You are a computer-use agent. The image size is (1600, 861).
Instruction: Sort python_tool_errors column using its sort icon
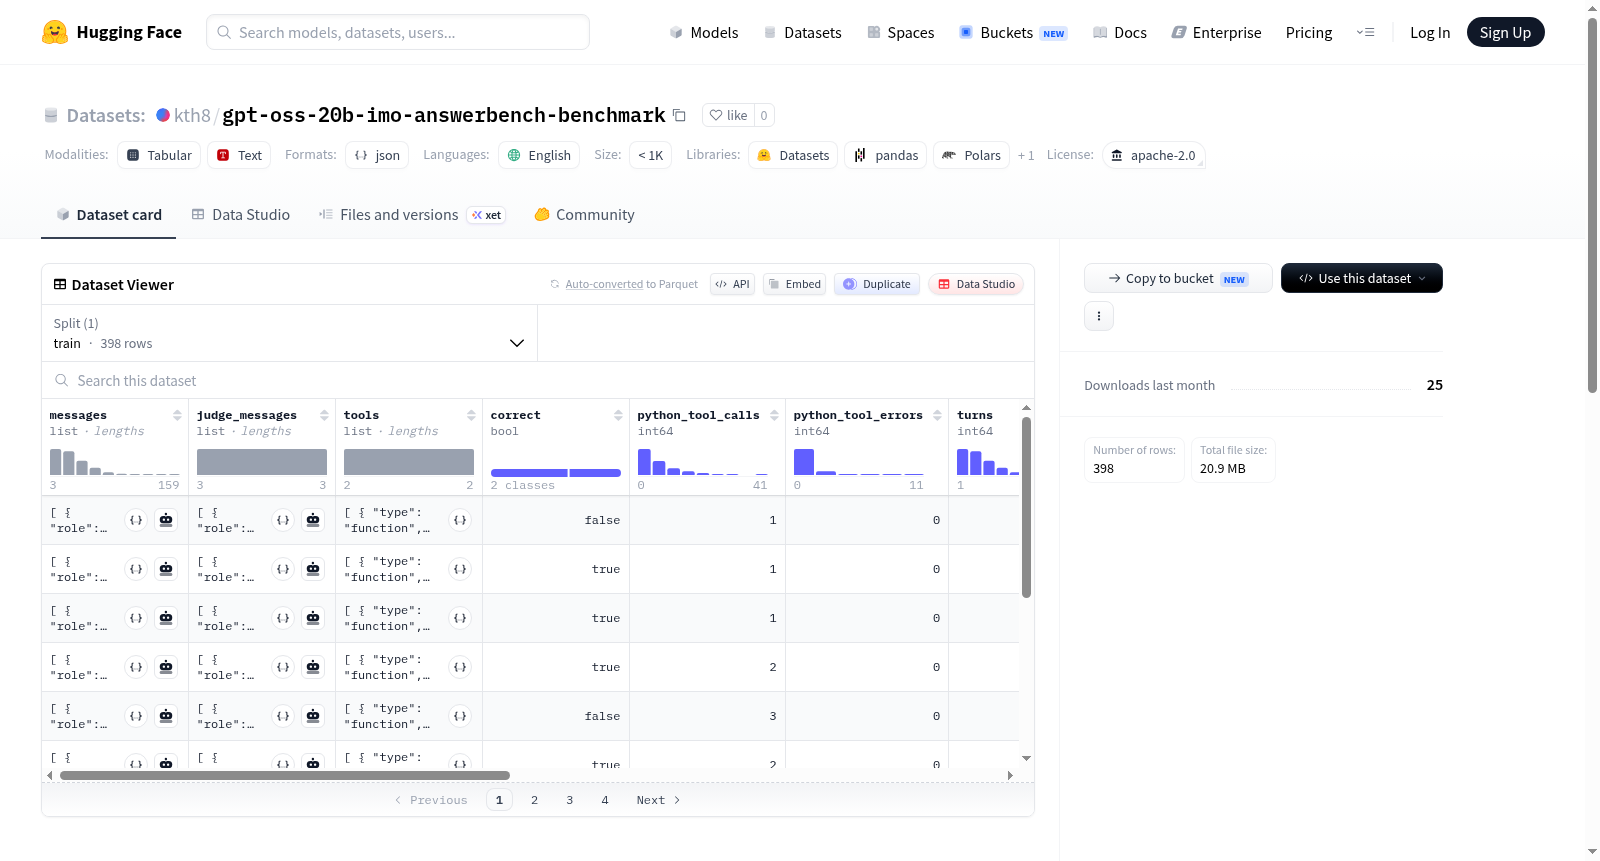coord(937,415)
